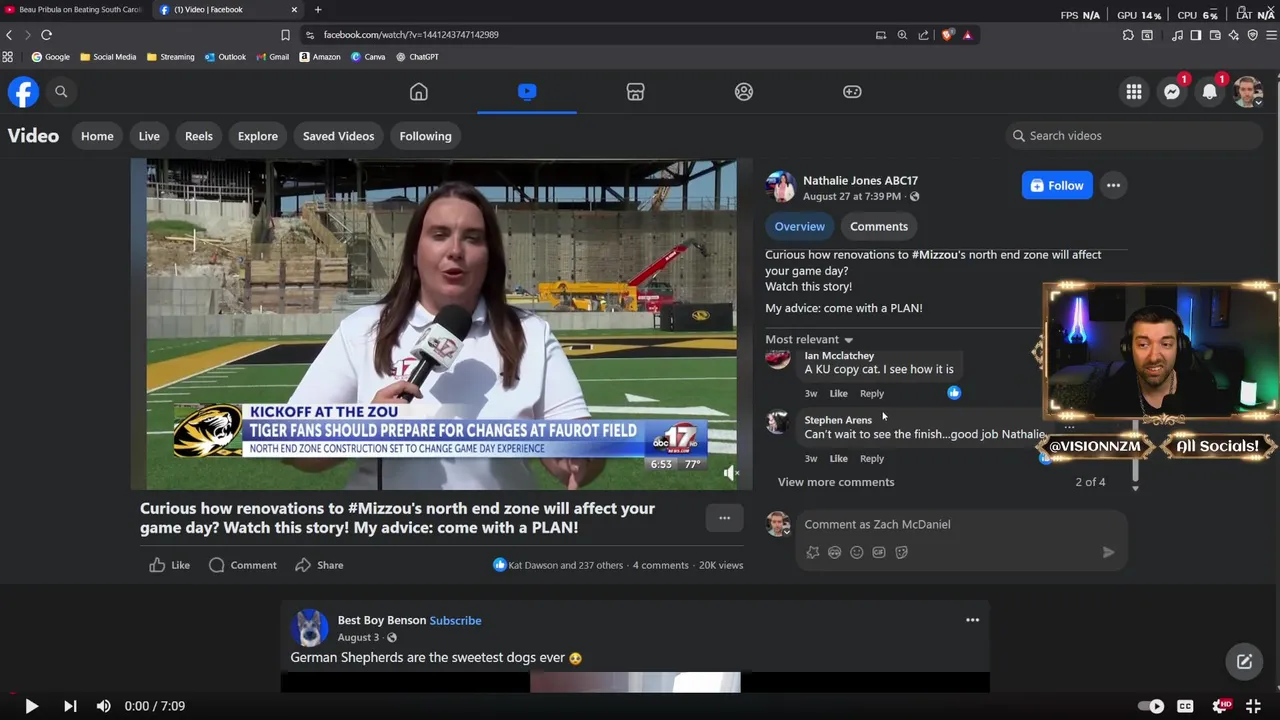
Task: Switch to the Live video tab
Action: pyautogui.click(x=149, y=136)
